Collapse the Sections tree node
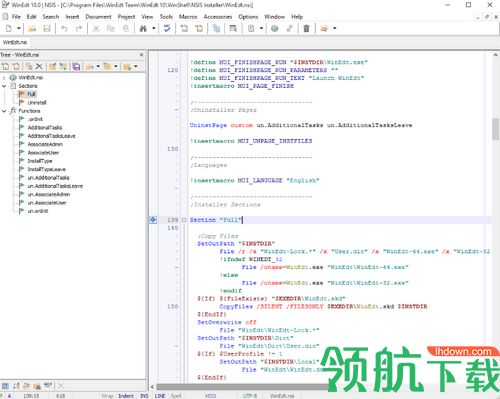Screen dimensions: 500x399 pyautogui.click(x=4, y=86)
